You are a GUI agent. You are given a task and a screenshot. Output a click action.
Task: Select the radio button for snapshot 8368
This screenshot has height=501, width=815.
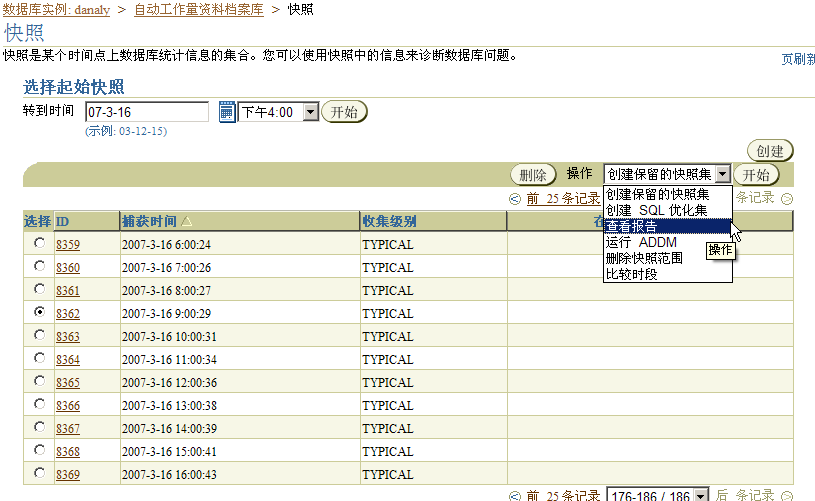click(39, 450)
